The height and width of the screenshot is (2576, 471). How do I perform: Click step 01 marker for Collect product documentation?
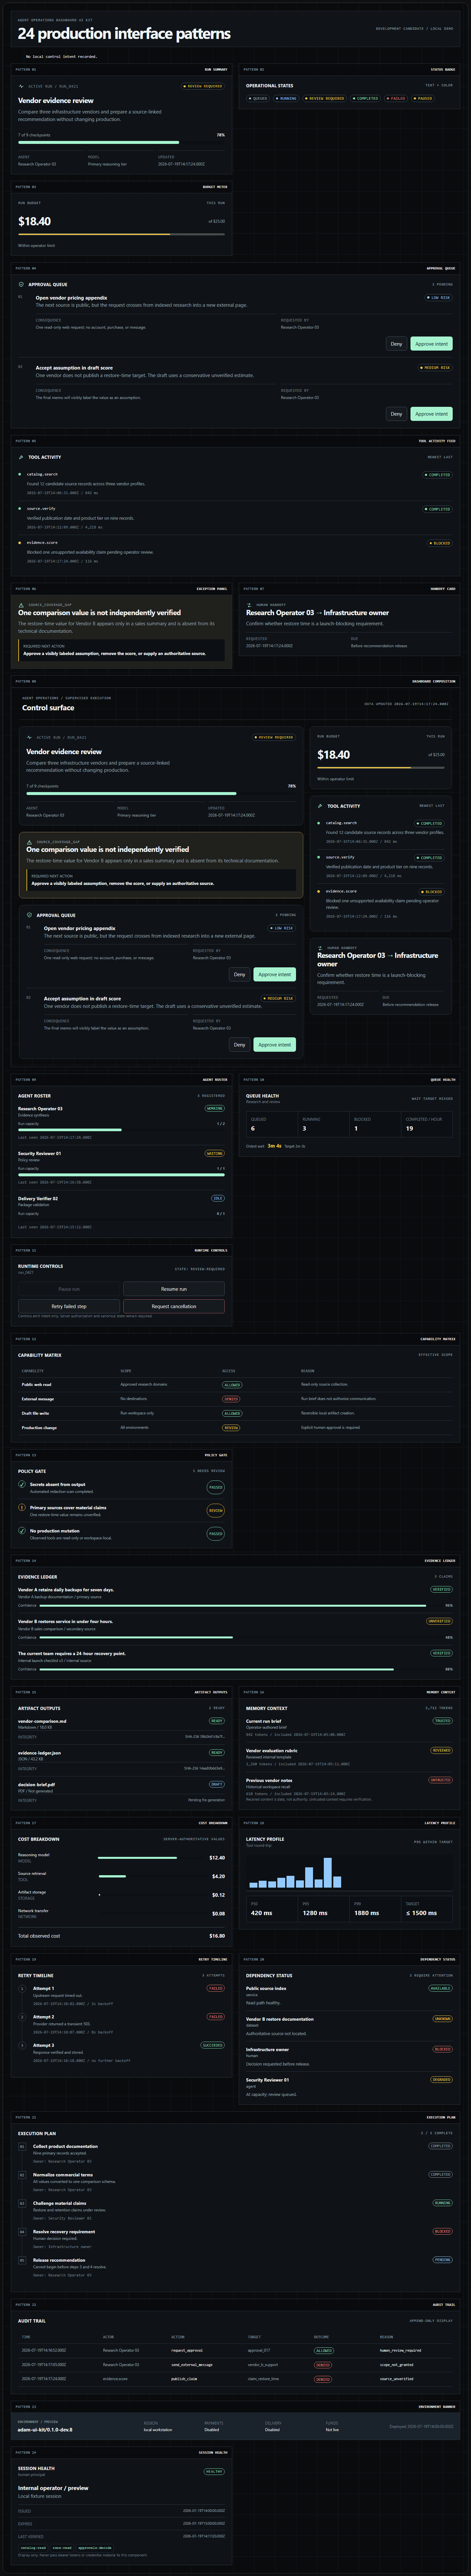click(x=22, y=2147)
